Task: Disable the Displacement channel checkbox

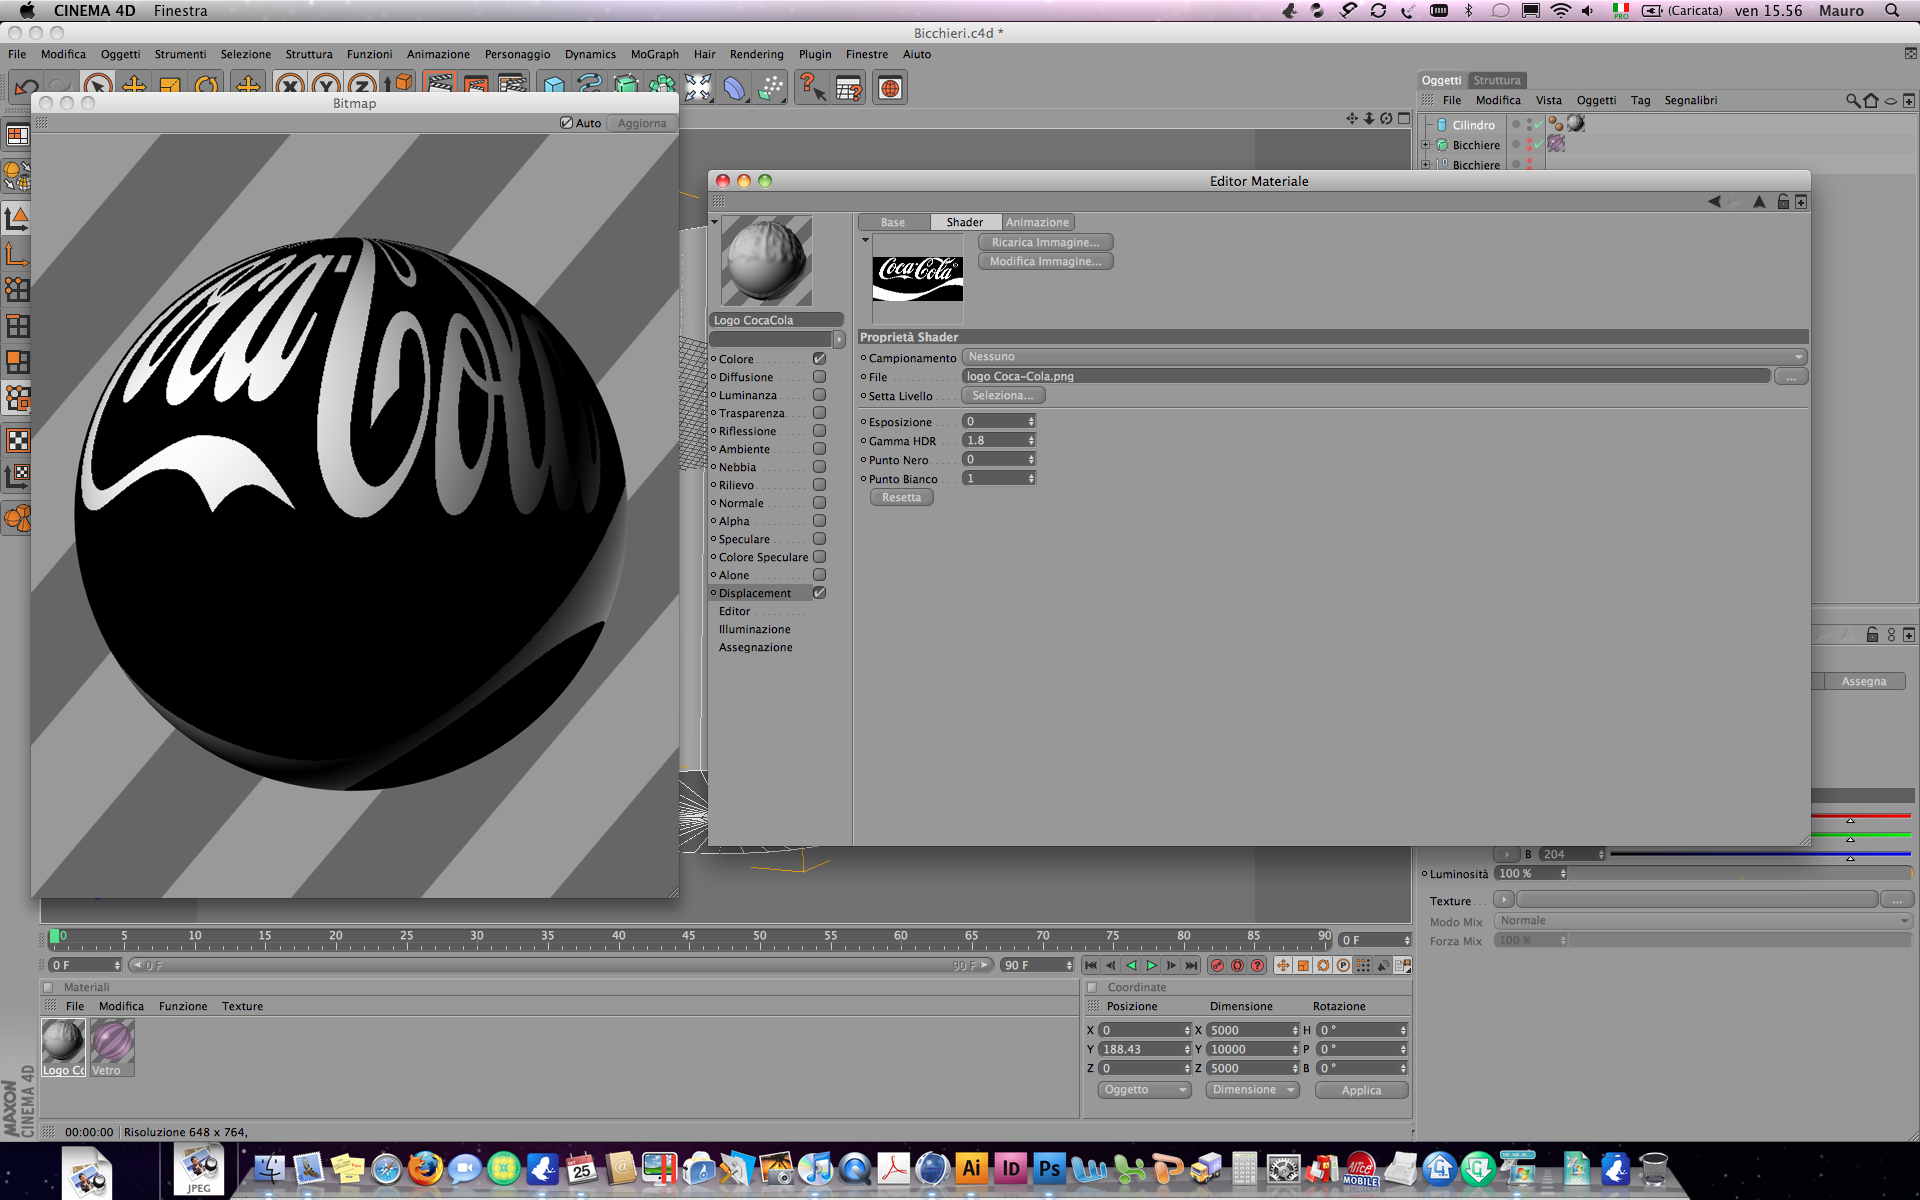Action: [819, 593]
